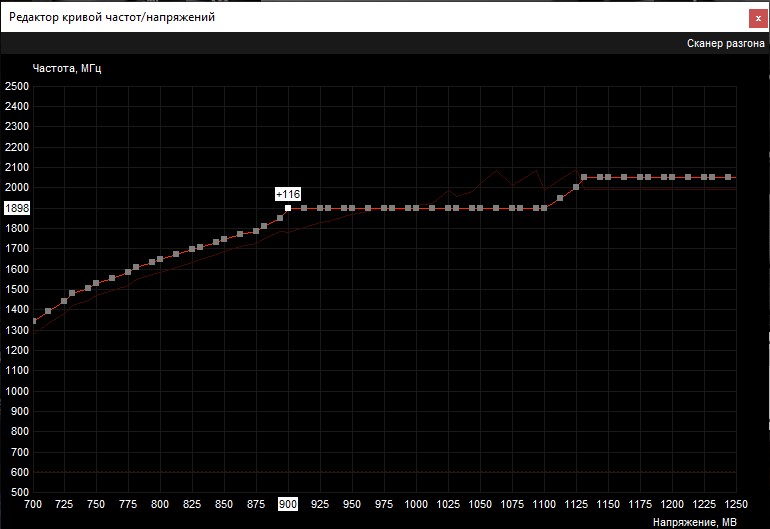This screenshot has height=529, width=770.
Task: Select the curve point at 750 mV
Action: point(96,283)
